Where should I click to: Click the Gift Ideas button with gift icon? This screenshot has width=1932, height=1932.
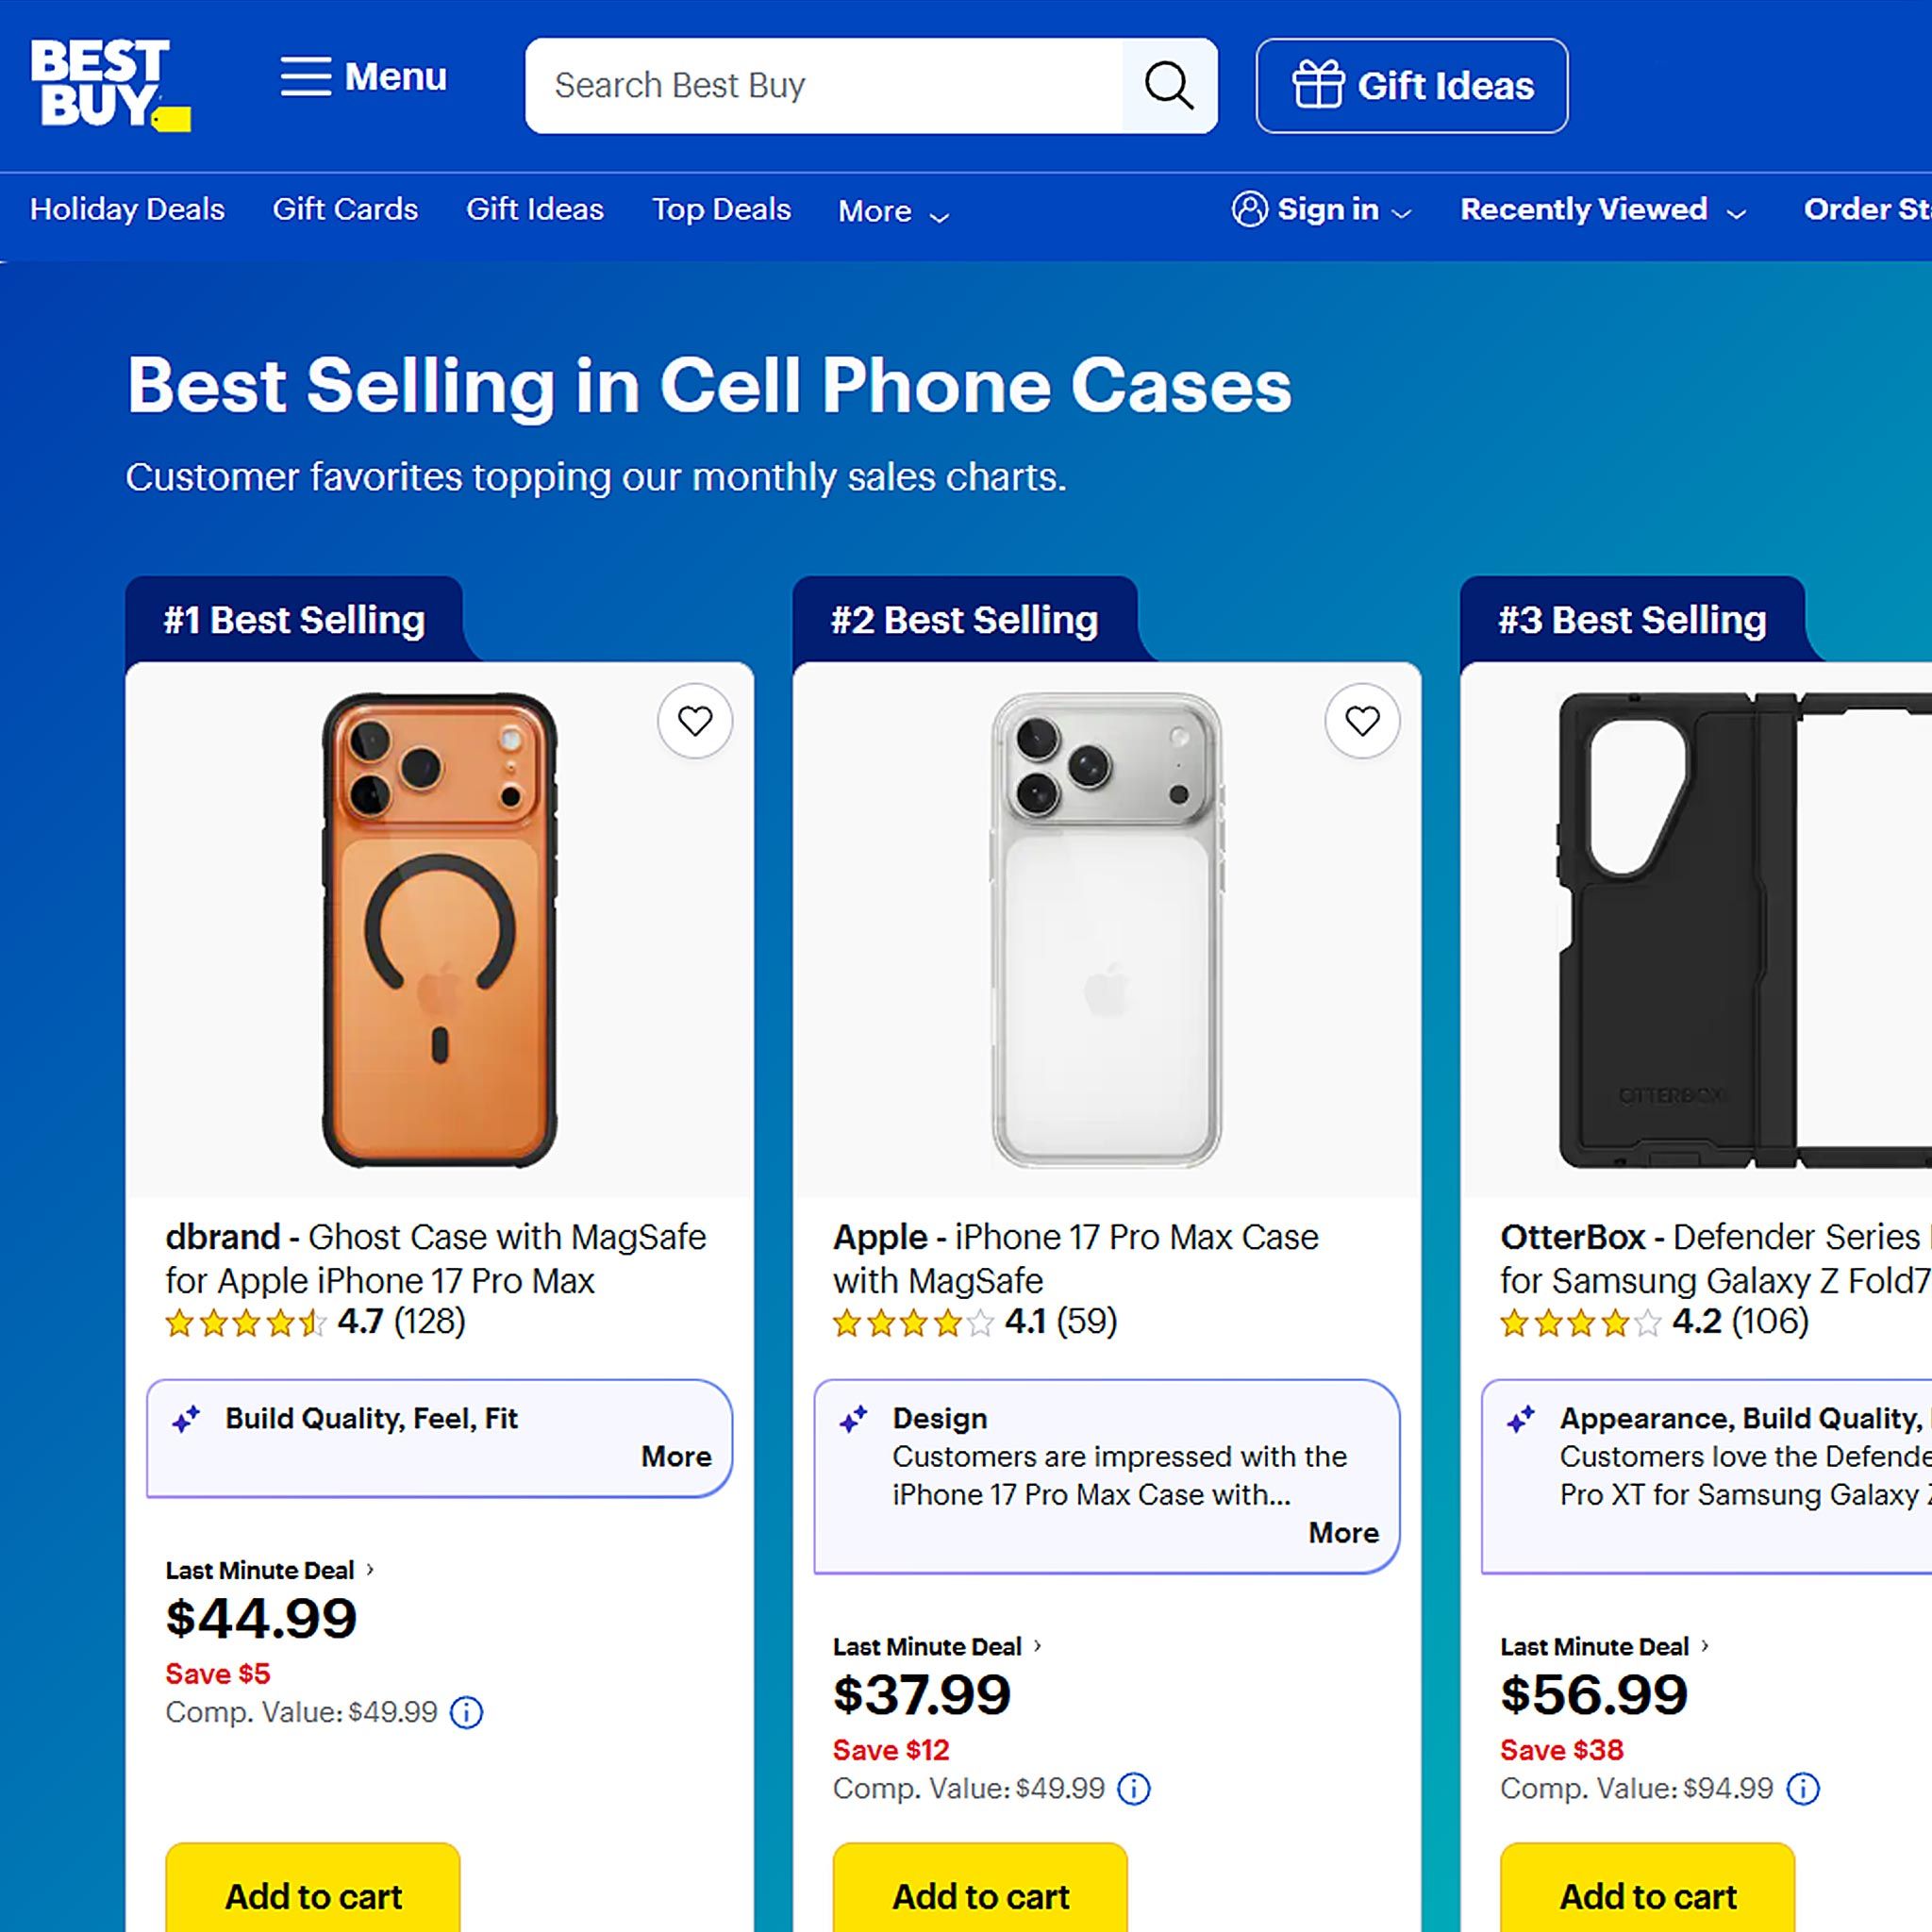pos(1411,86)
